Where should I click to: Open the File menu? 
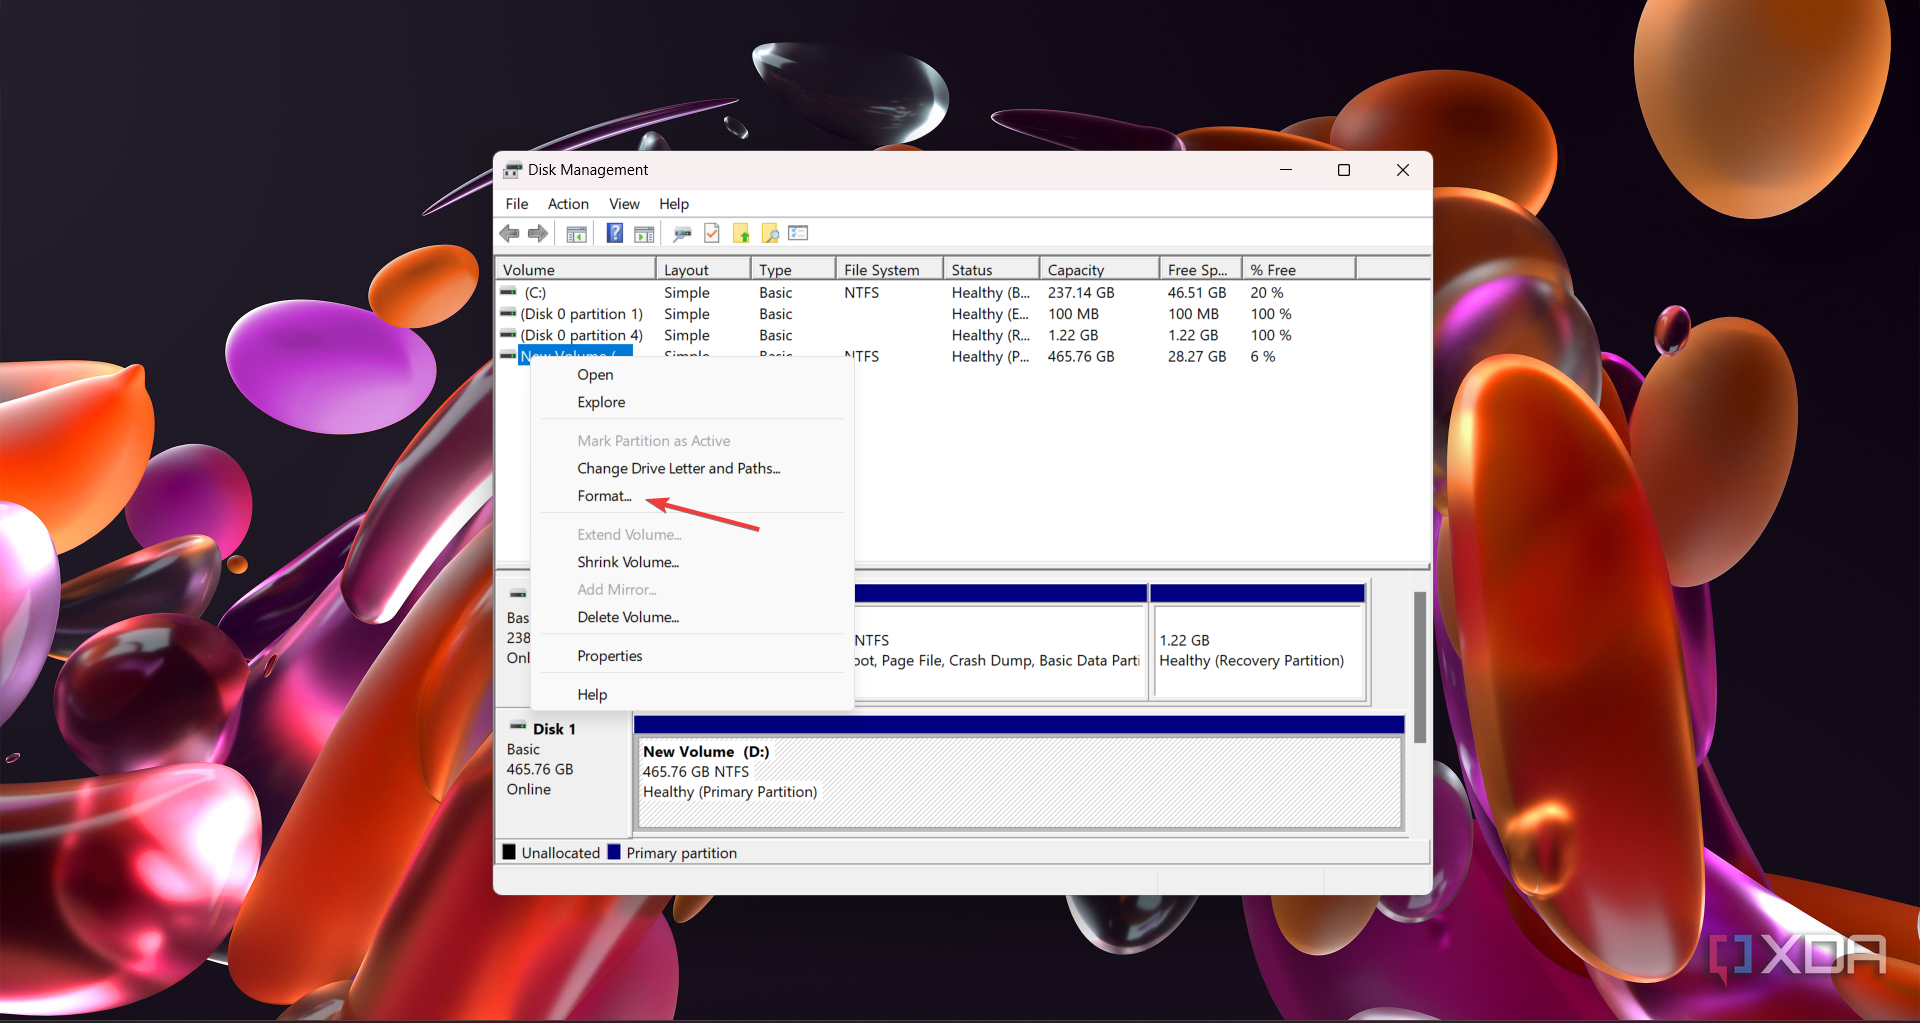click(x=517, y=204)
